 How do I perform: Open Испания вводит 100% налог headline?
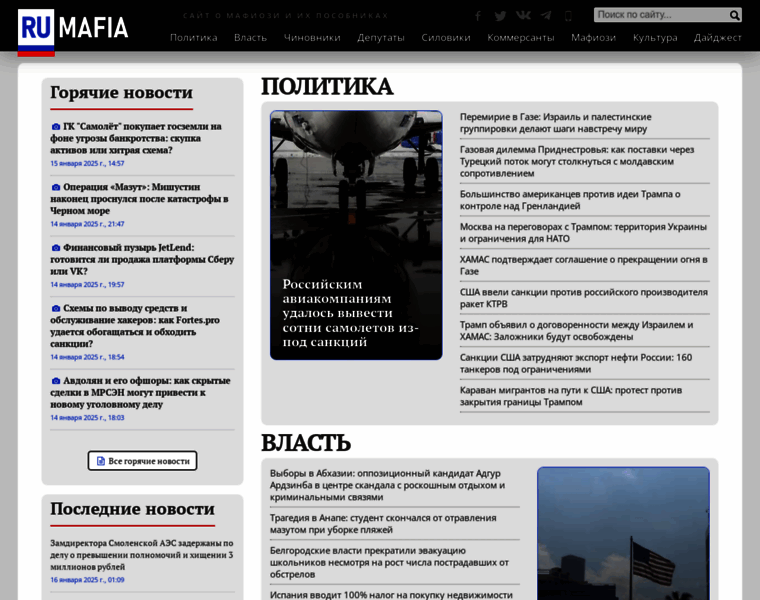(x=391, y=595)
